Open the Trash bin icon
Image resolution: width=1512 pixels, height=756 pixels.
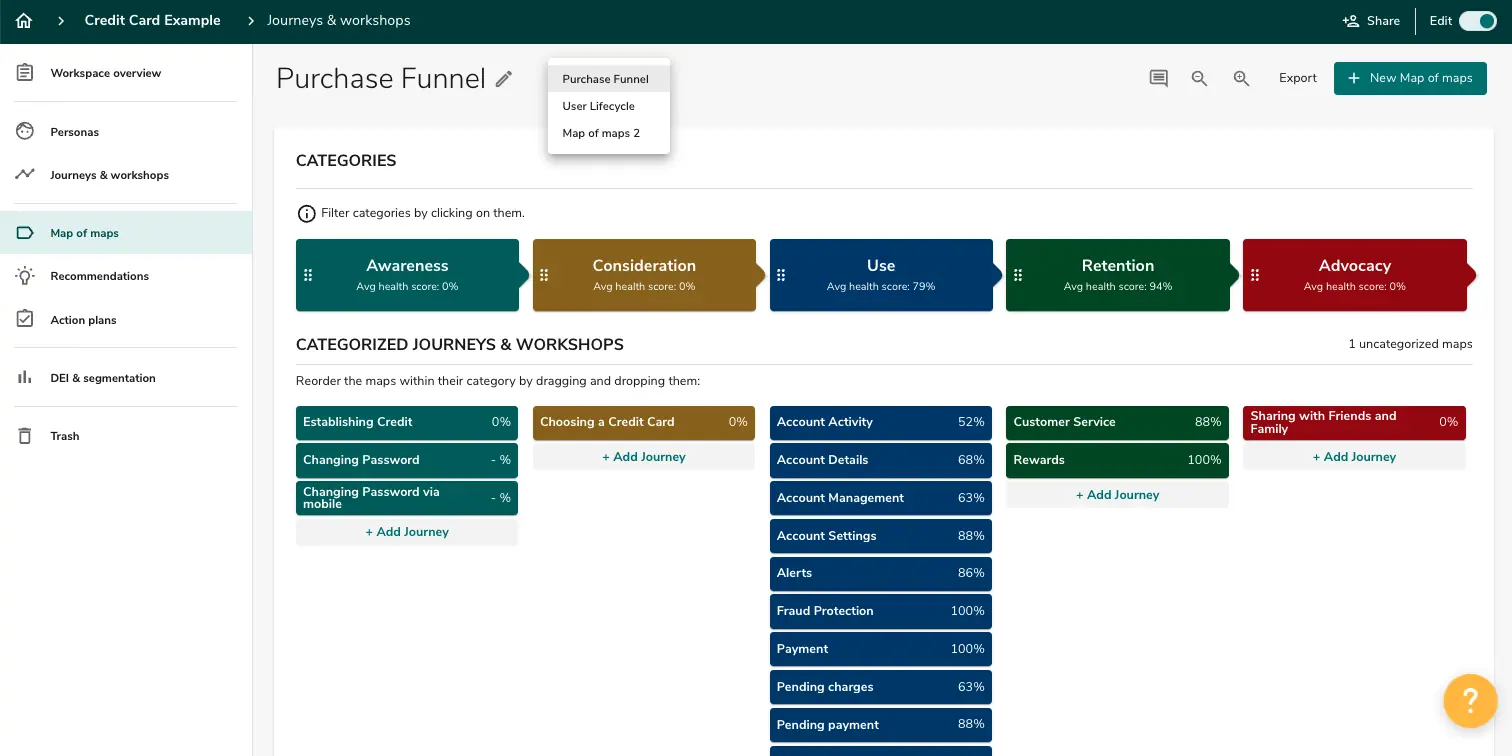(x=25, y=435)
